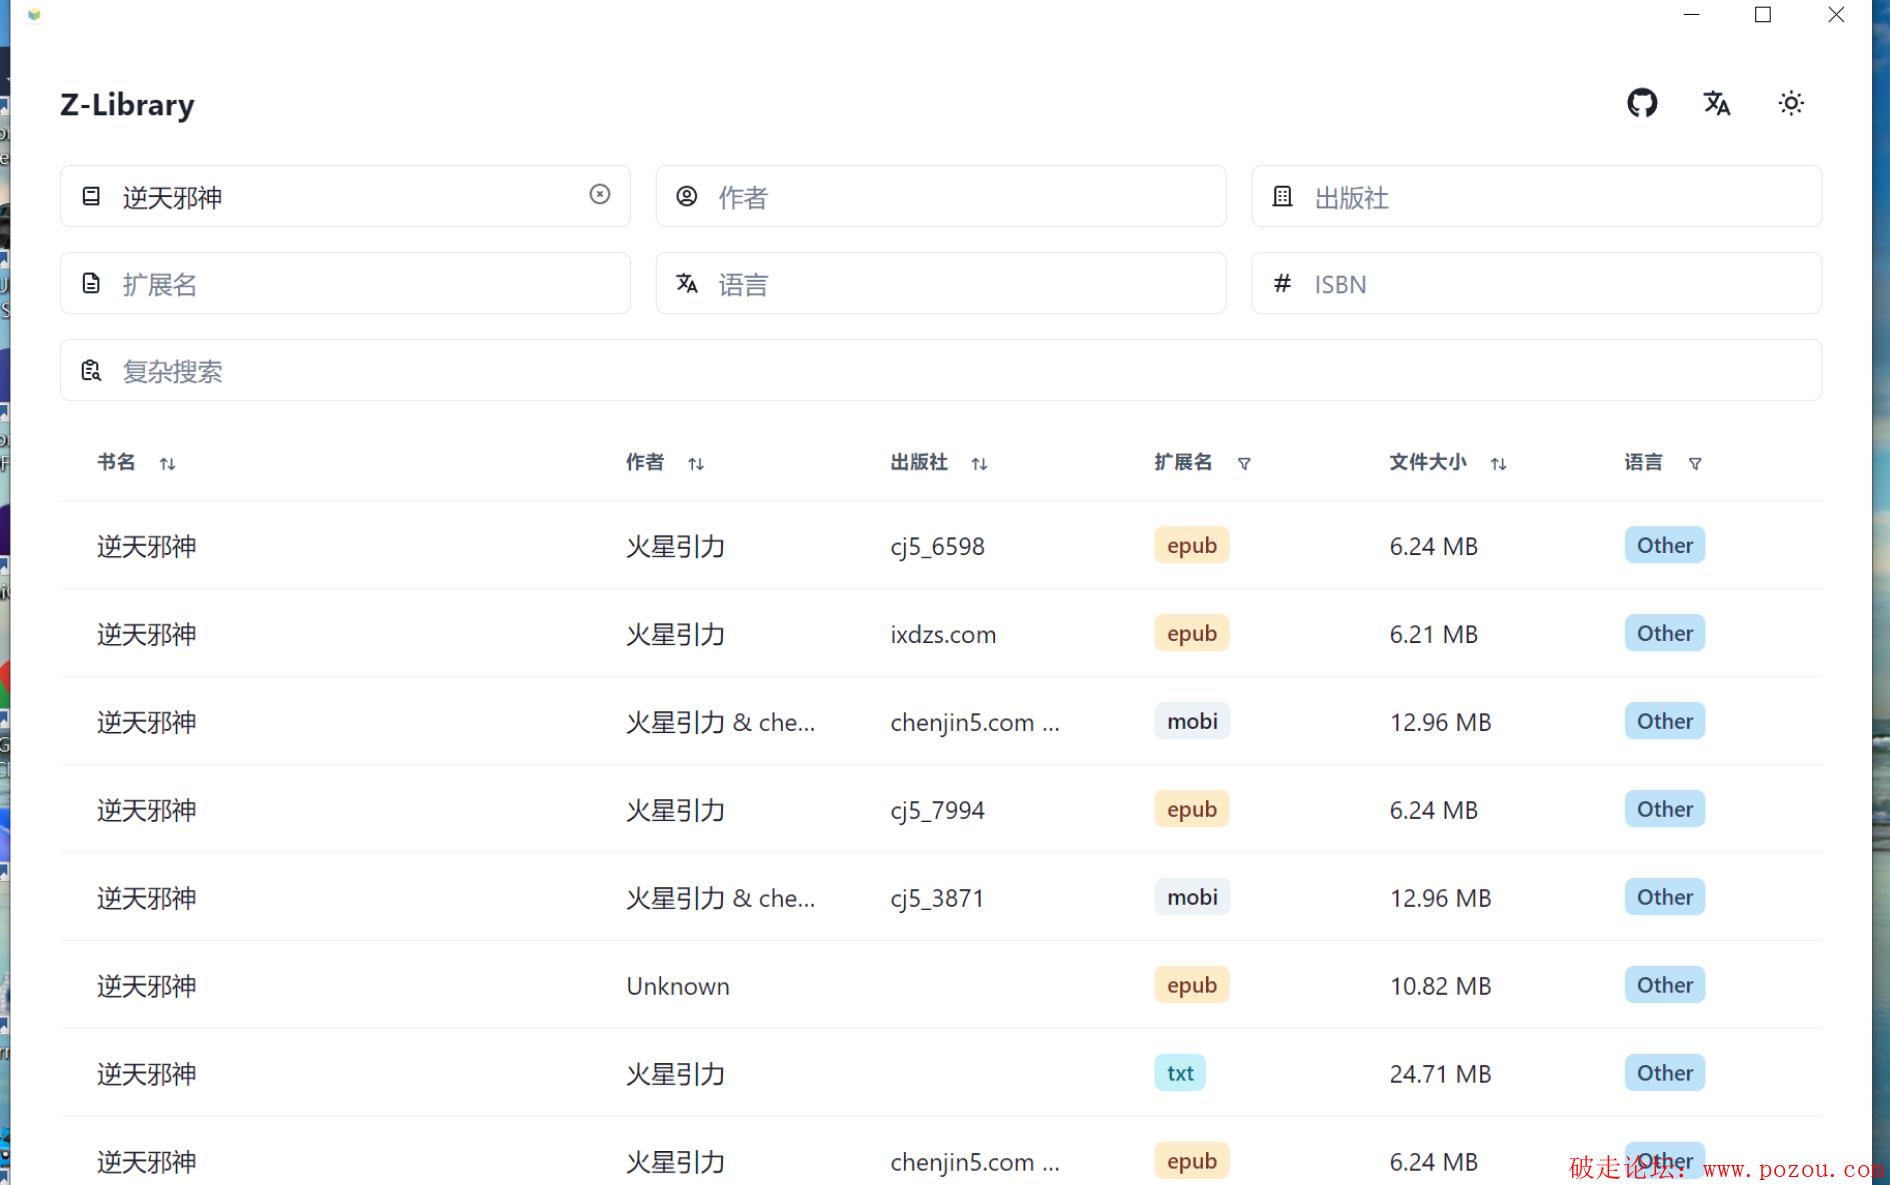Open 语言 column filter funnel

pyautogui.click(x=1695, y=463)
